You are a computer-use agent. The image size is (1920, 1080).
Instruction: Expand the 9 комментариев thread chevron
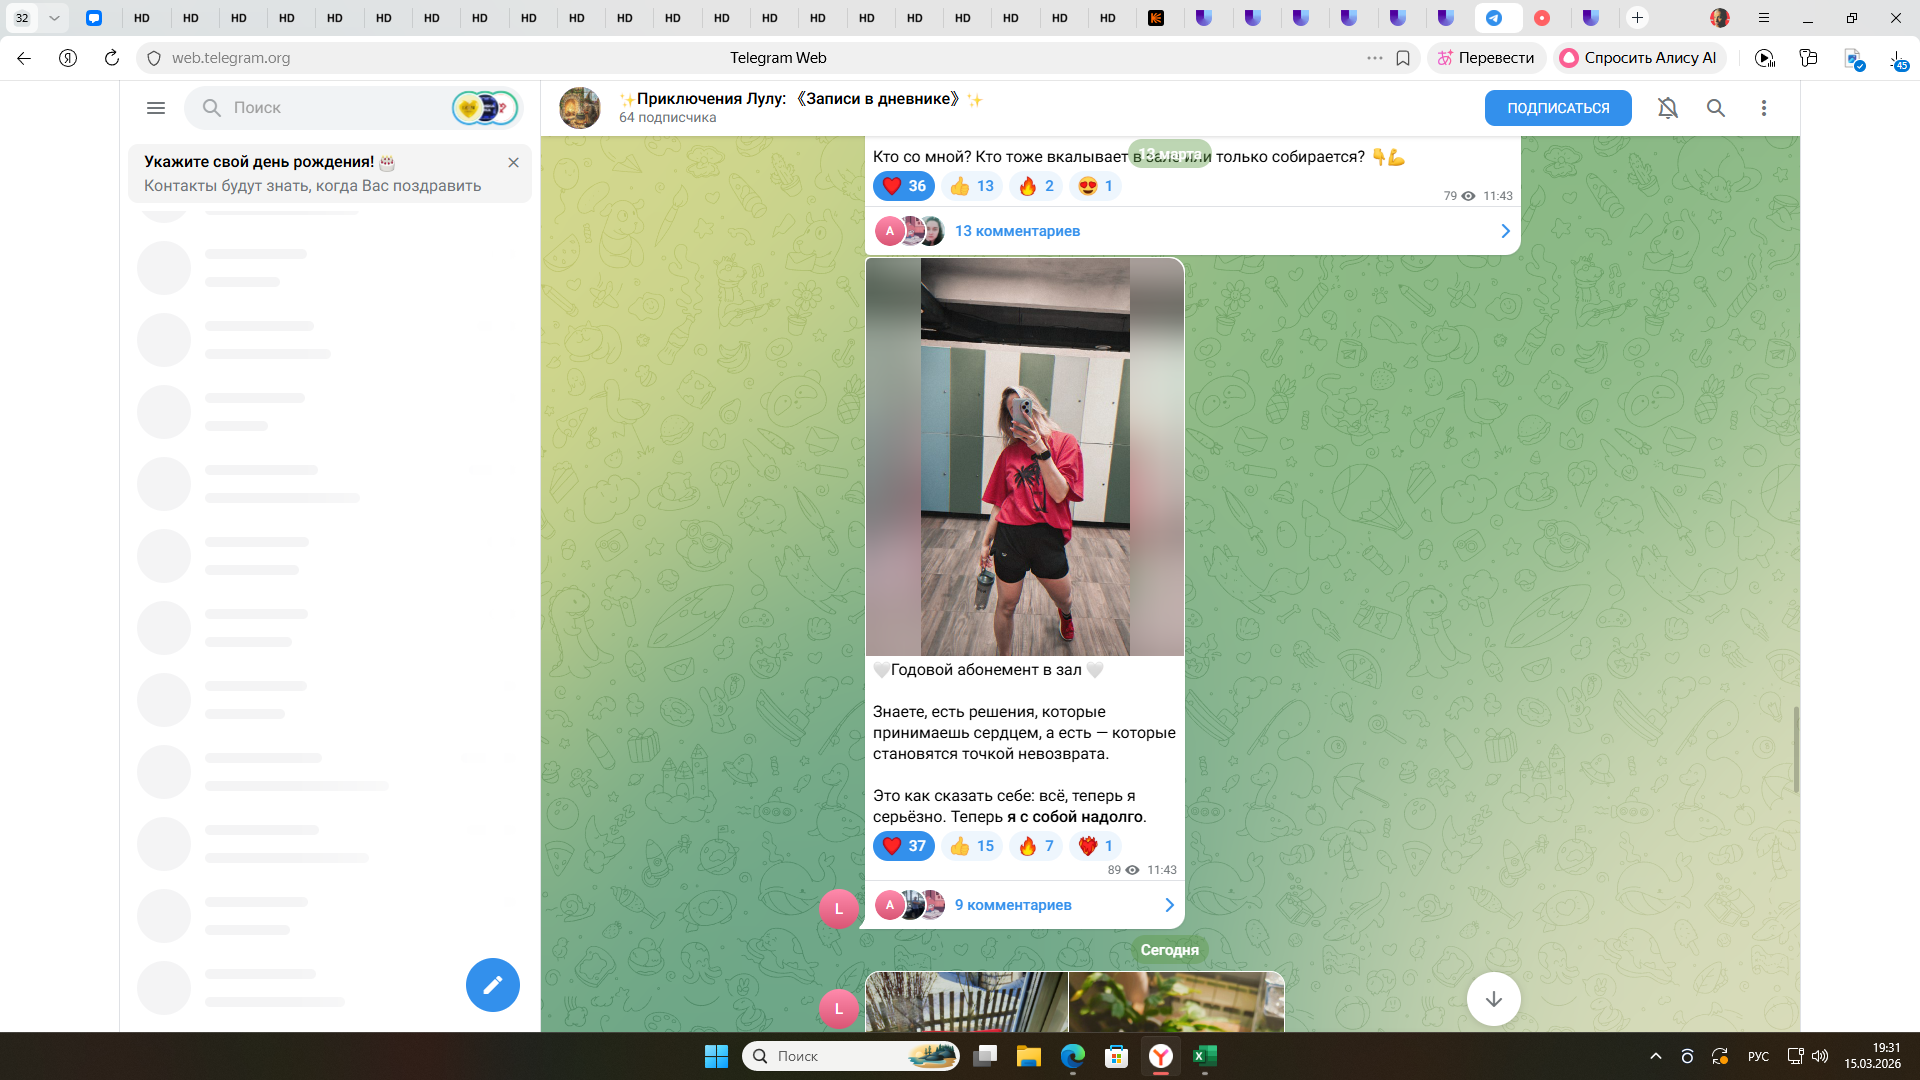(x=1169, y=905)
